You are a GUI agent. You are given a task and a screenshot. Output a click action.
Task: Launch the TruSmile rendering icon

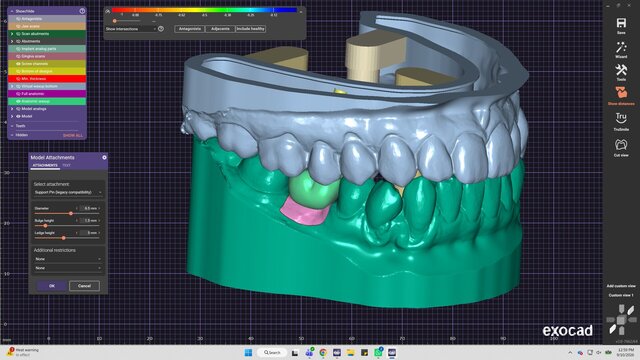tap(621, 119)
